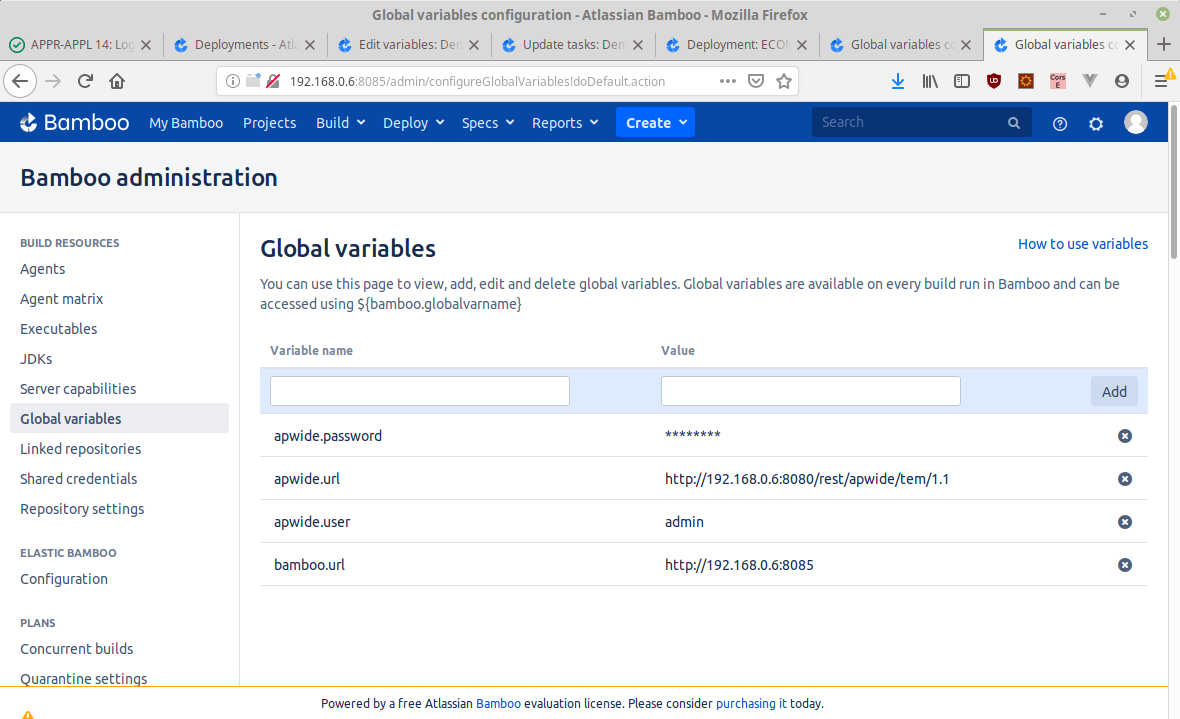Click the Bamboo logo
1180x719 pixels.
75,122
